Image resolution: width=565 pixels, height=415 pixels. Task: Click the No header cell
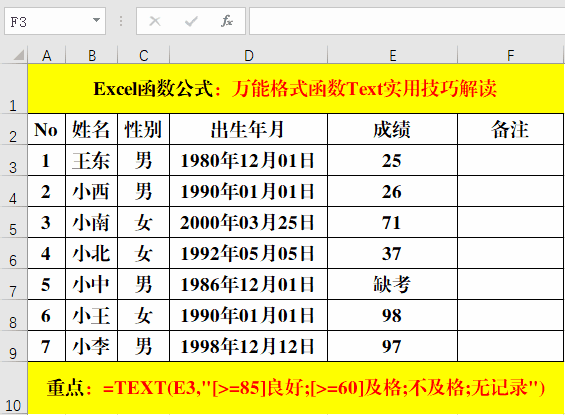tap(46, 129)
